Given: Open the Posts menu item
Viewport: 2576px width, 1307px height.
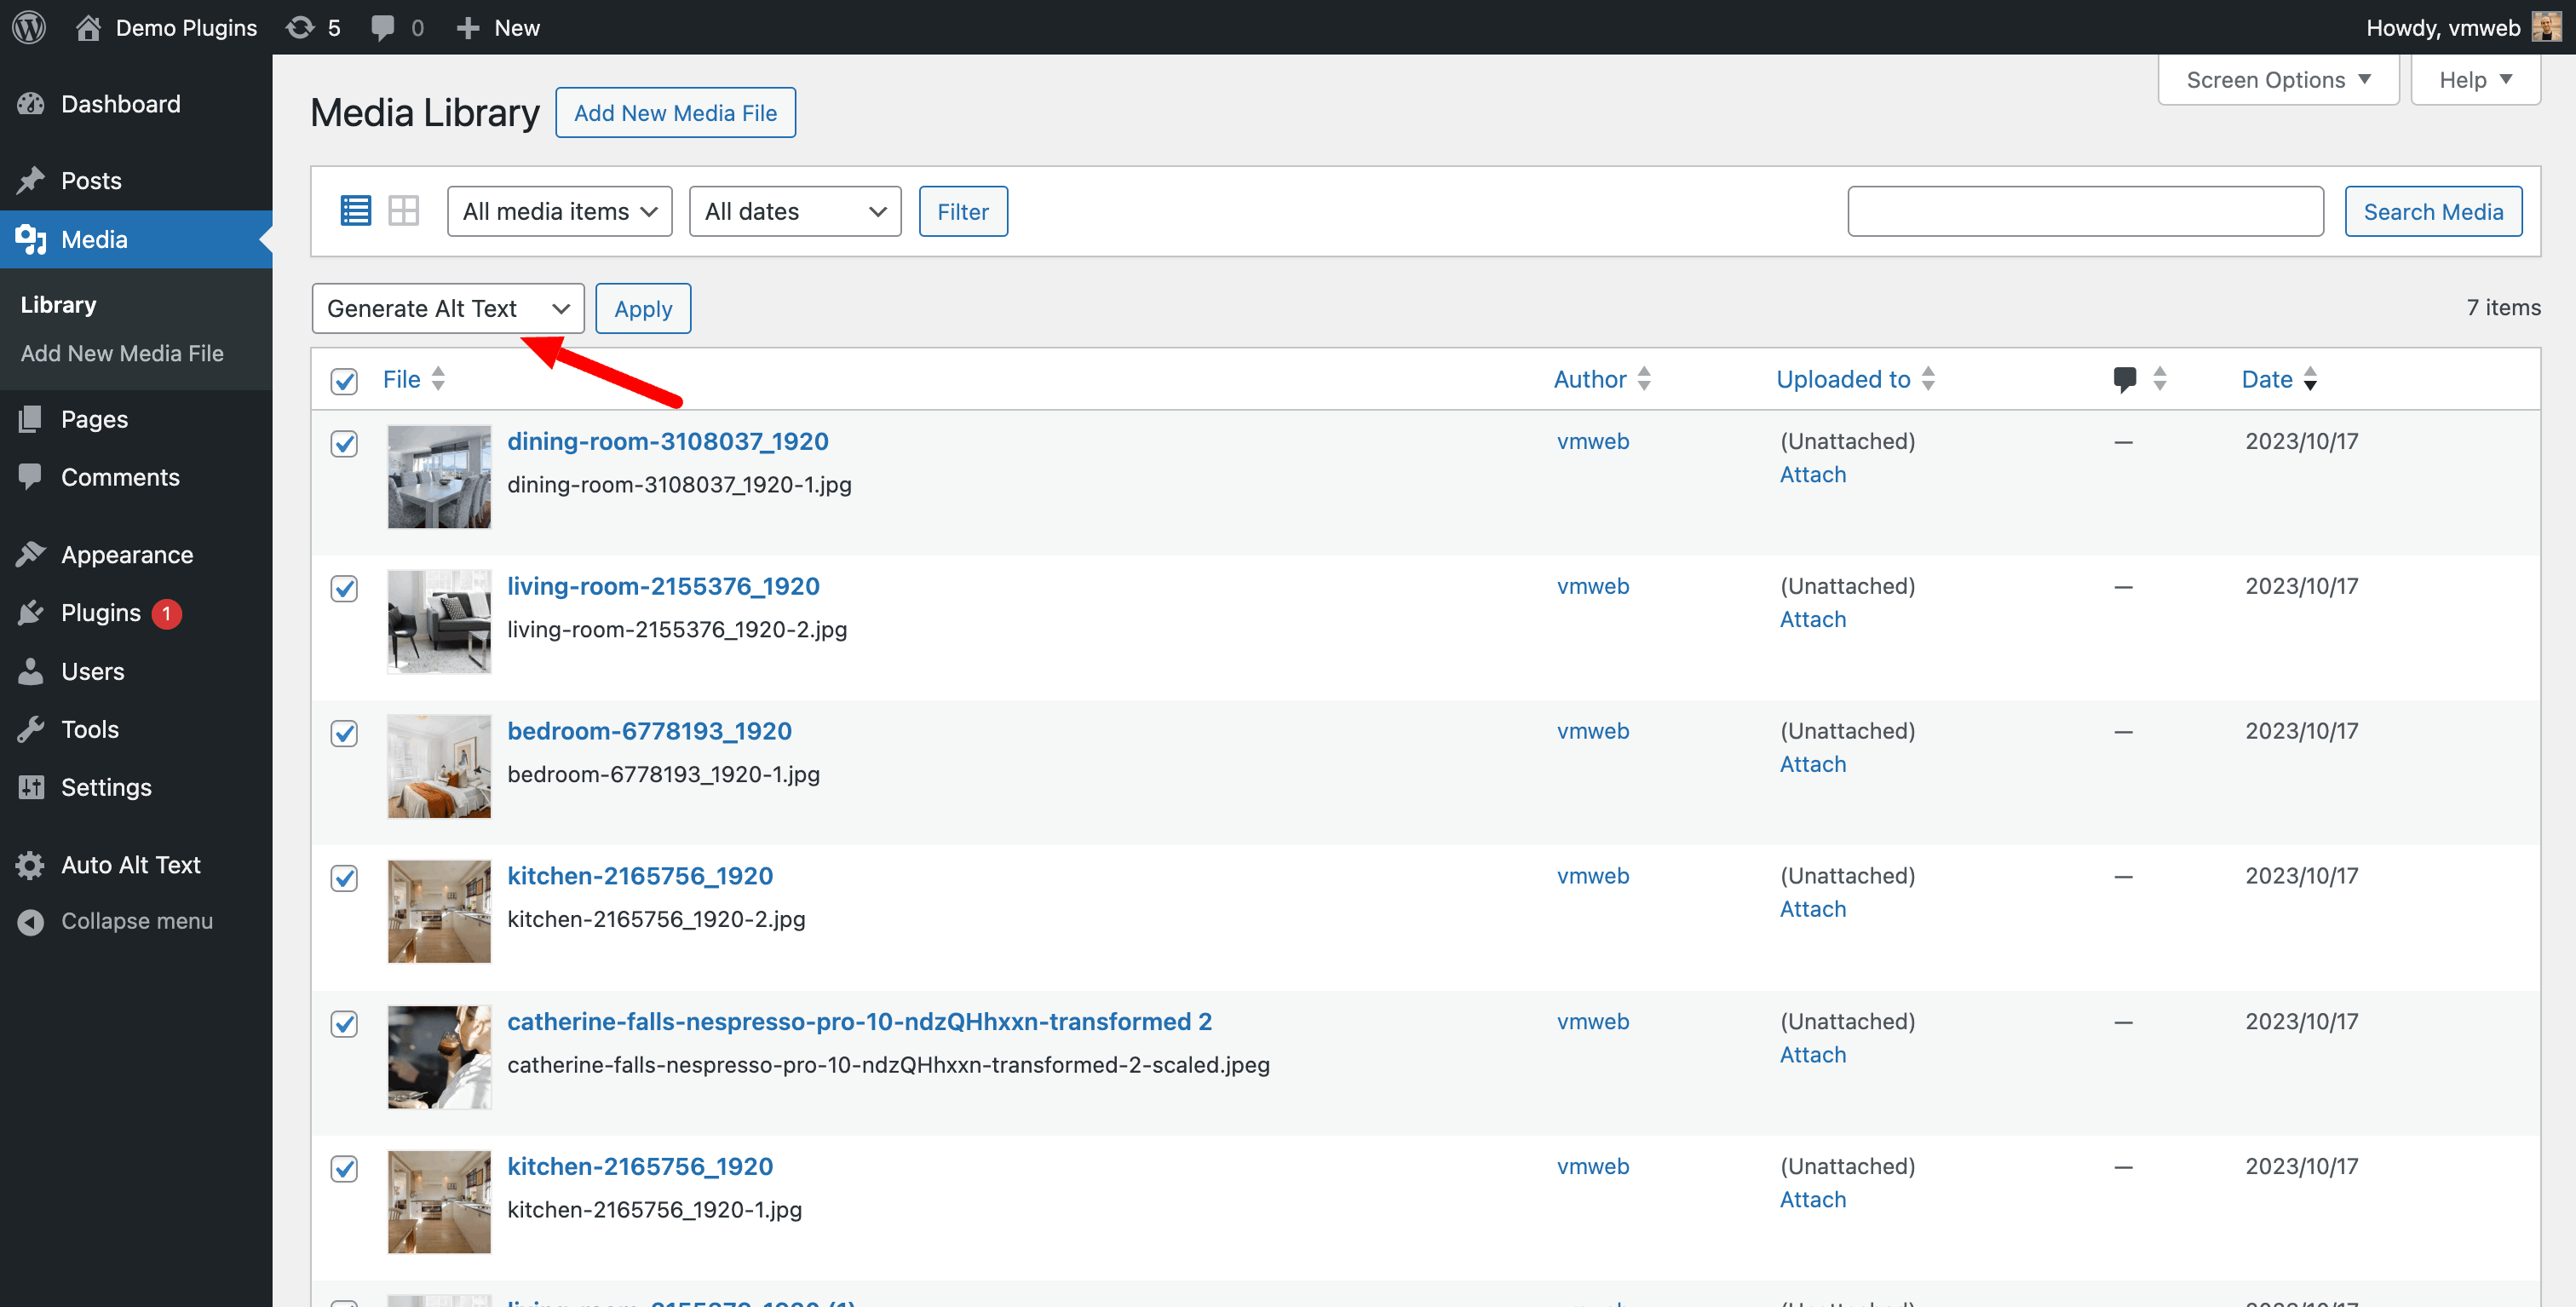Looking at the screenshot, I should pyautogui.click(x=136, y=180).
